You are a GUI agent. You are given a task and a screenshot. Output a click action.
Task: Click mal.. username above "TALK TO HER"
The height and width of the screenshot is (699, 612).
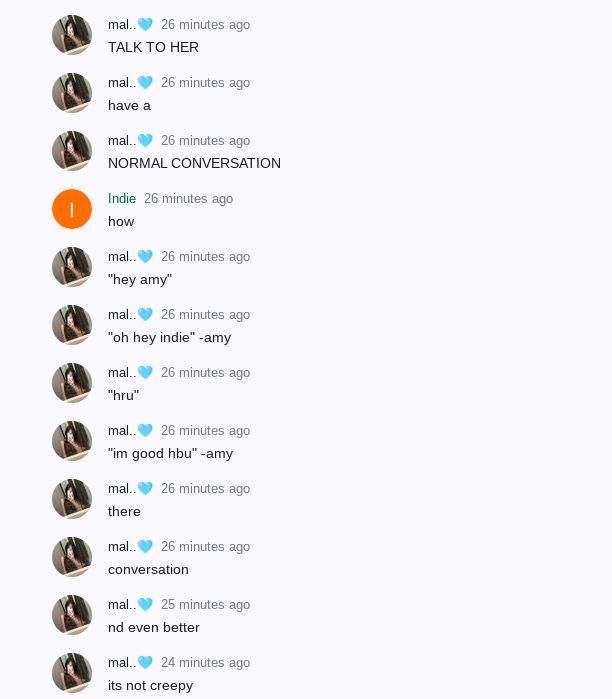(x=122, y=25)
